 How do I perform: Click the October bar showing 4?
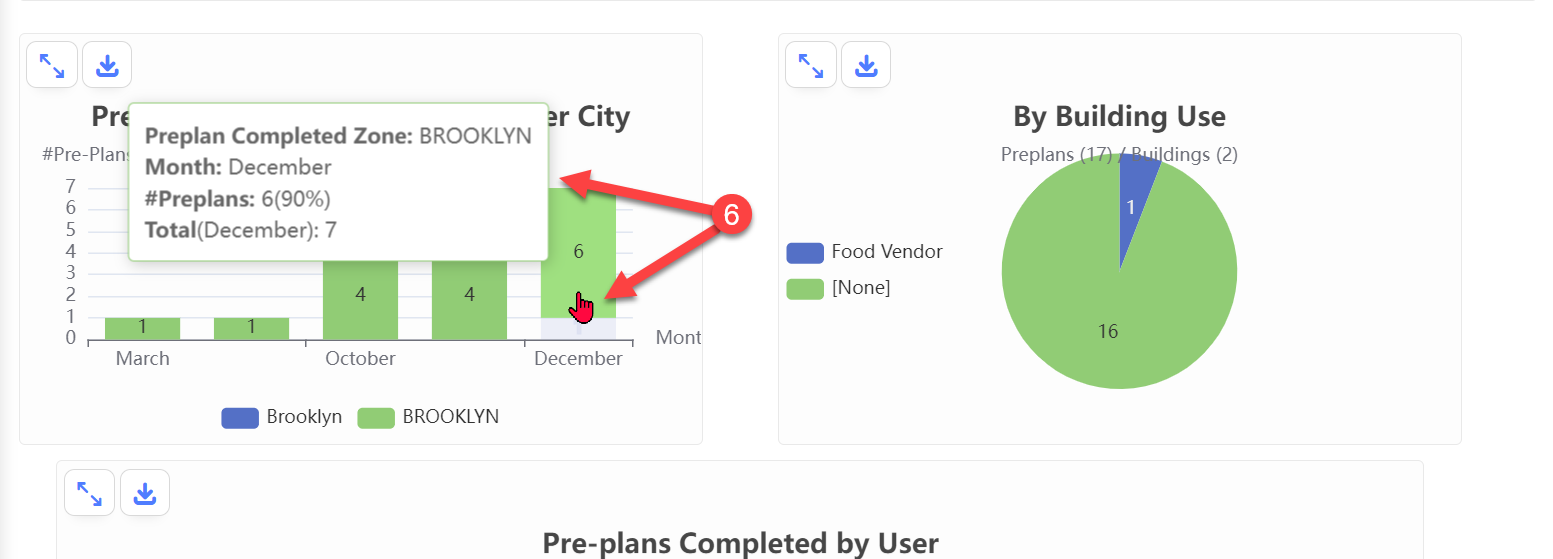pyautogui.click(x=360, y=295)
